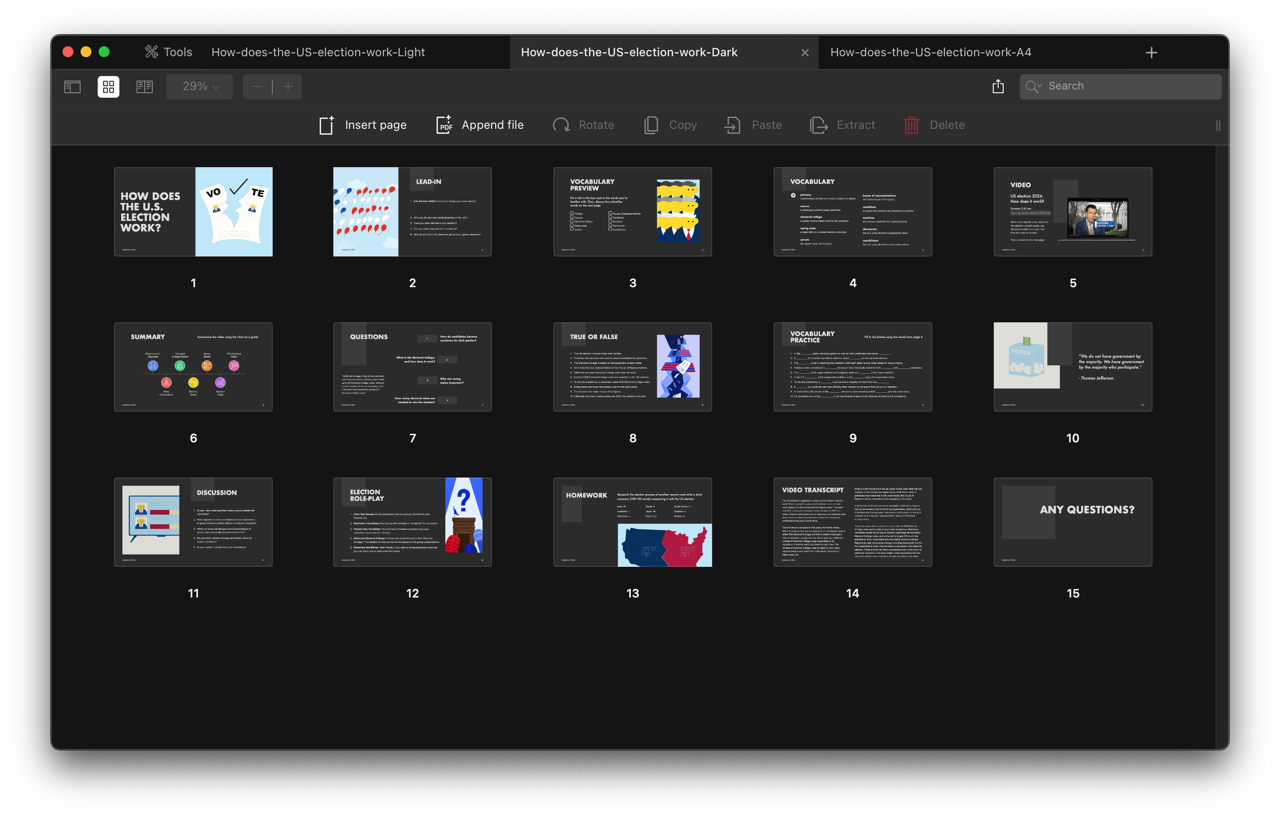Viewport: 1280px width, 817px height.
Task: Open the Tools menu
Action: [x=168, y=52]
